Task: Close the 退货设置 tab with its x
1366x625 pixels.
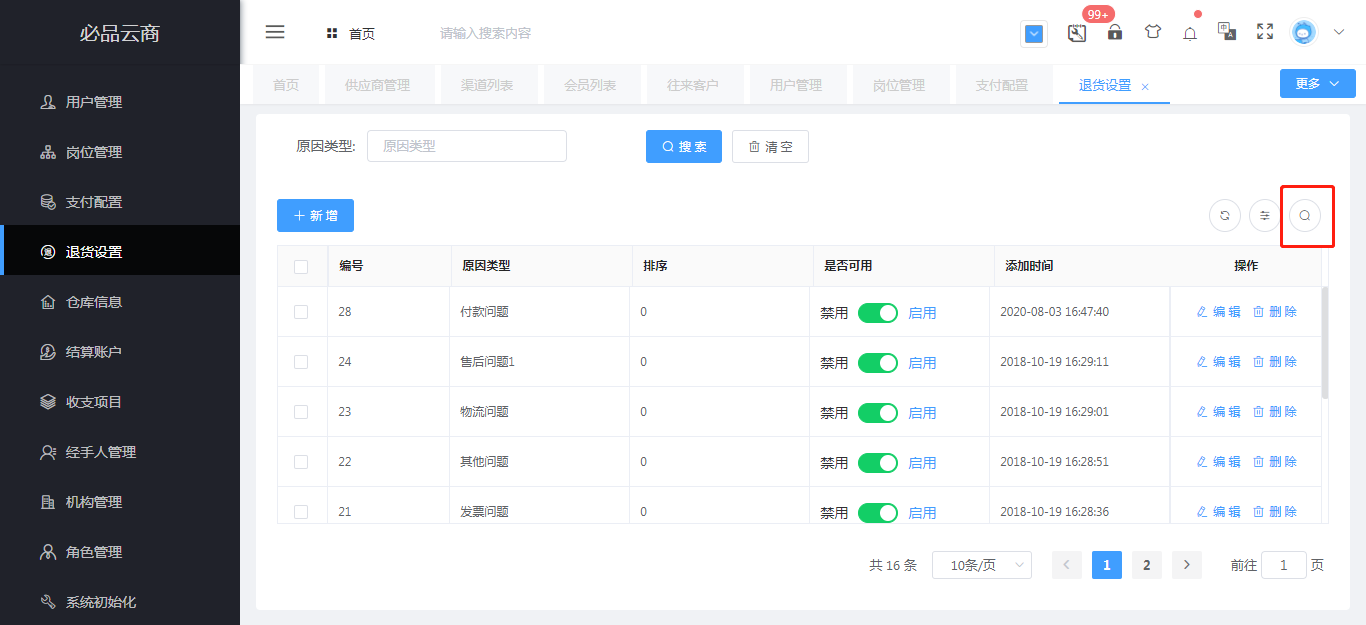Action: point(1145,87)
